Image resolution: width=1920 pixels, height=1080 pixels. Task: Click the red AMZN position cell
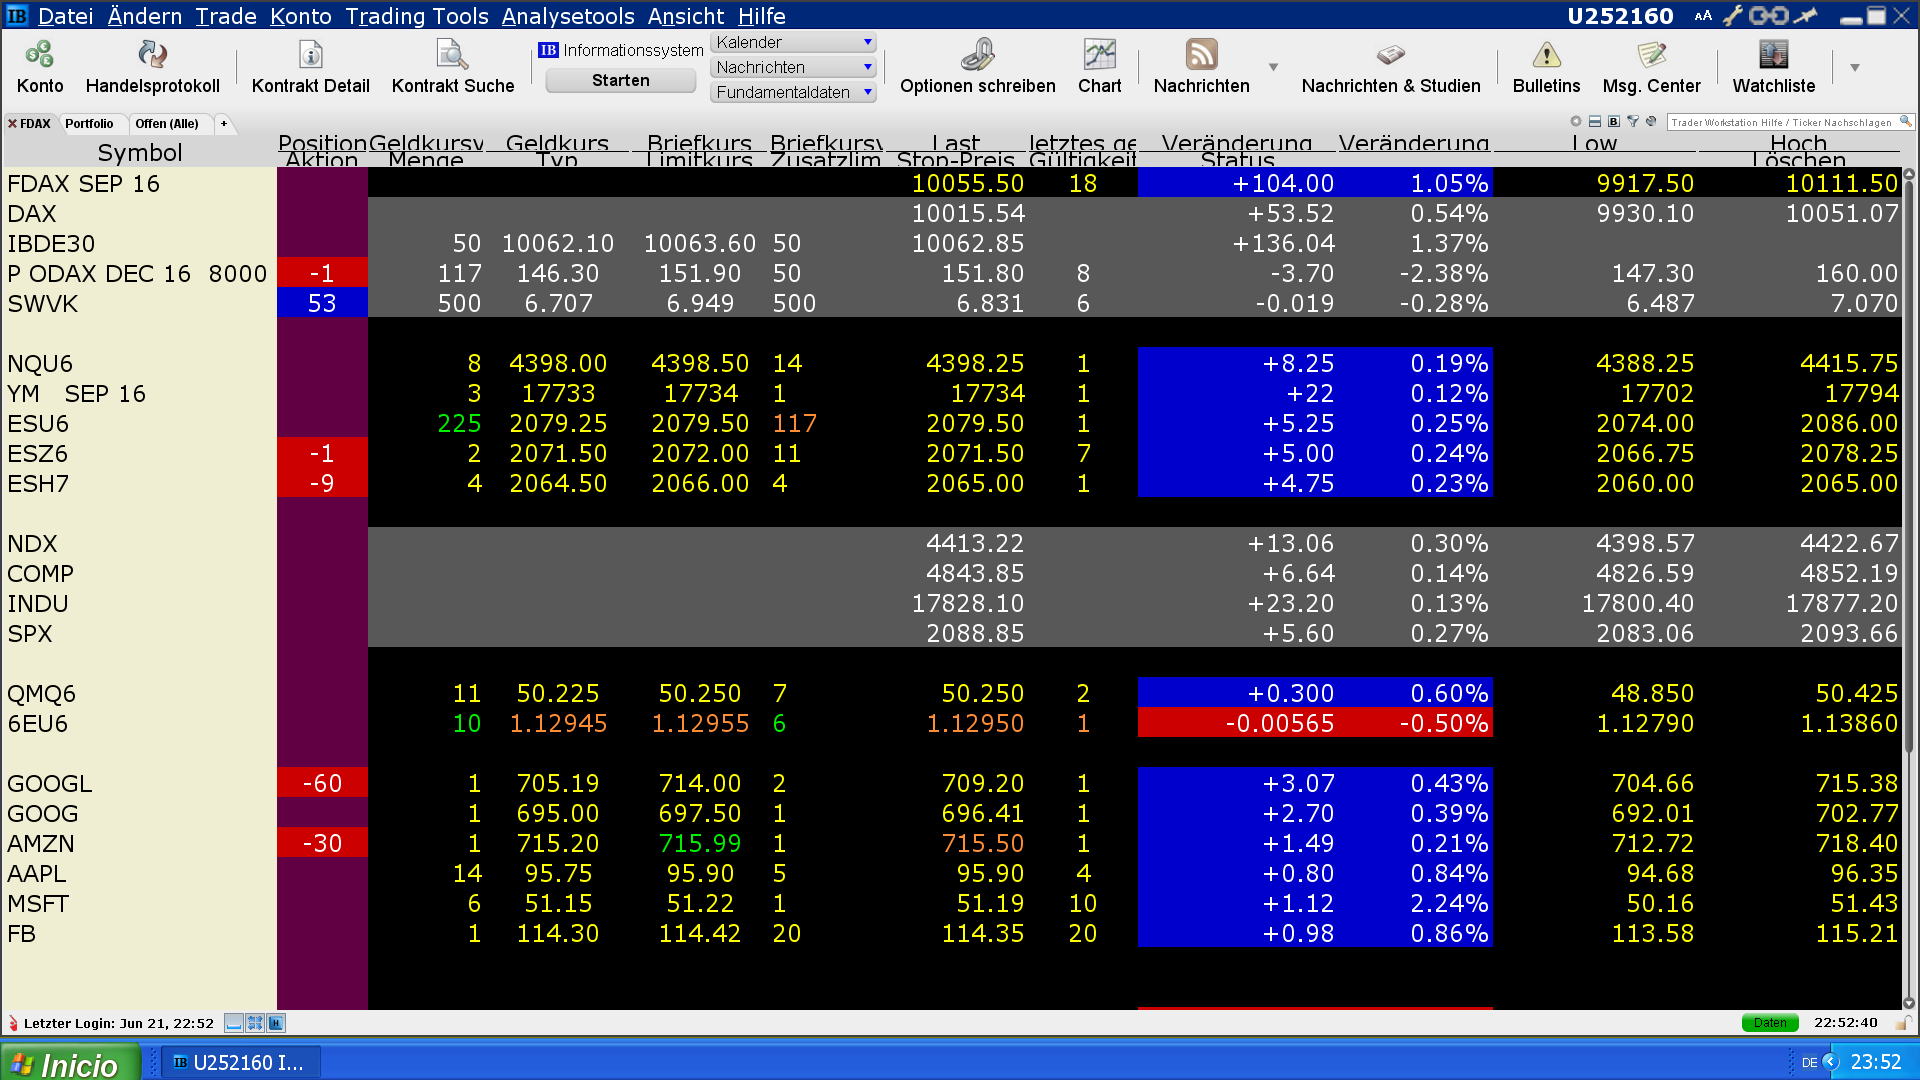[x=322, y=843]
